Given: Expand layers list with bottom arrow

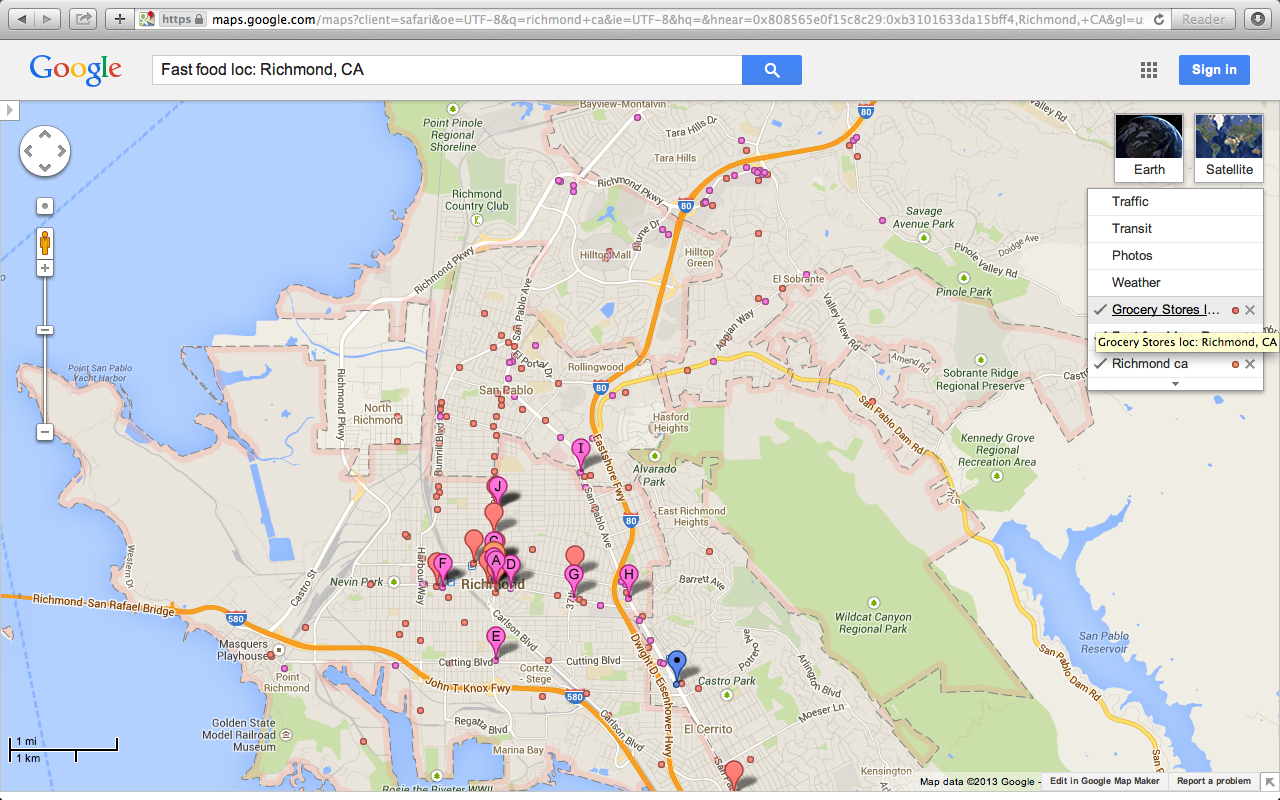Looking at the screenshot, I should [1175, 384].
